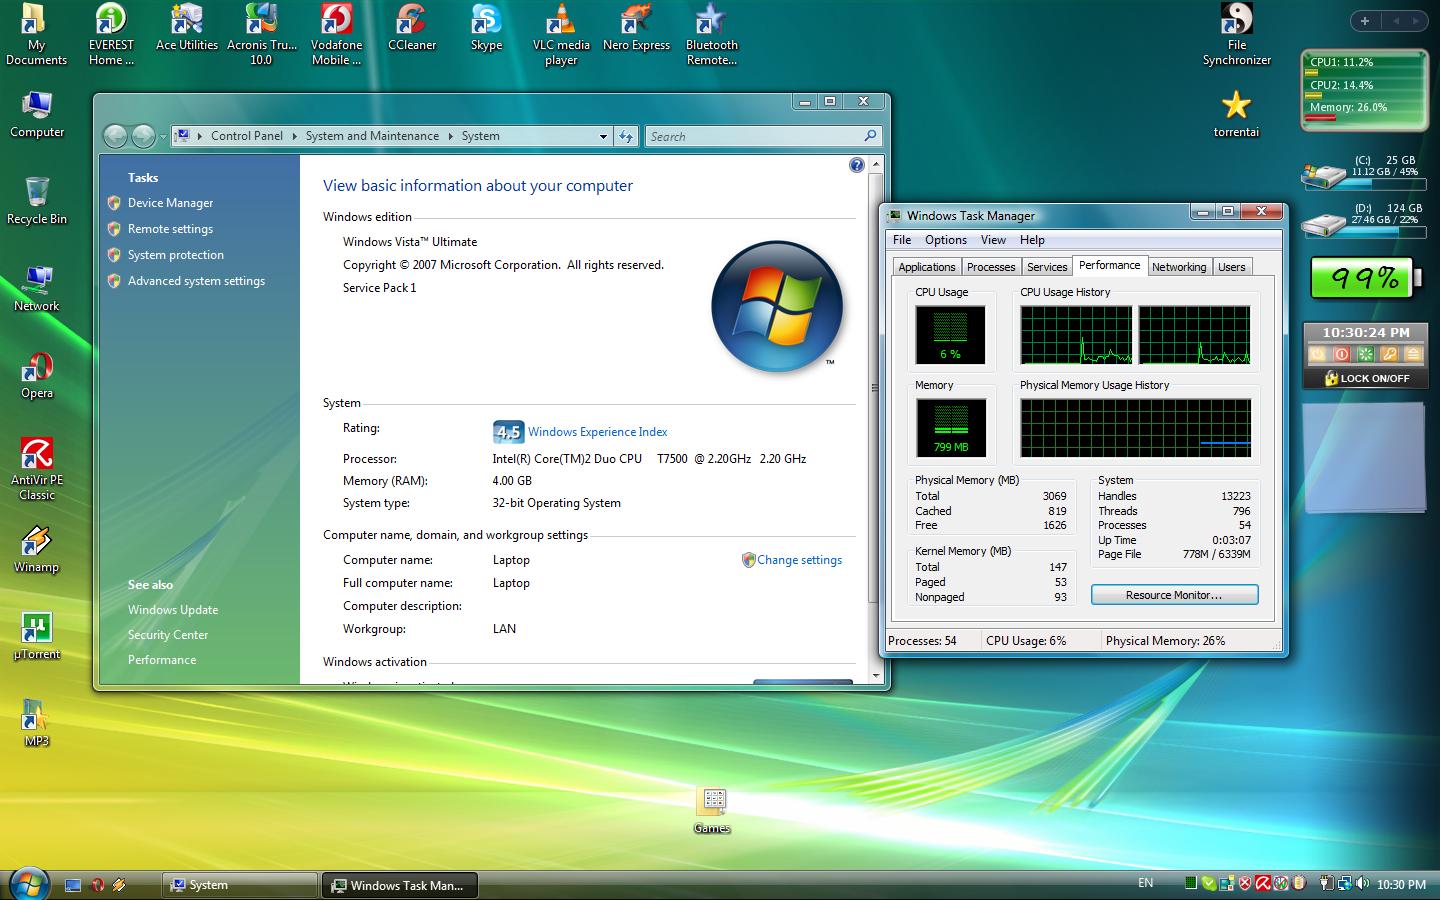Click the System taskbar button
1440x900 pixels.
[x=240, y=885]
